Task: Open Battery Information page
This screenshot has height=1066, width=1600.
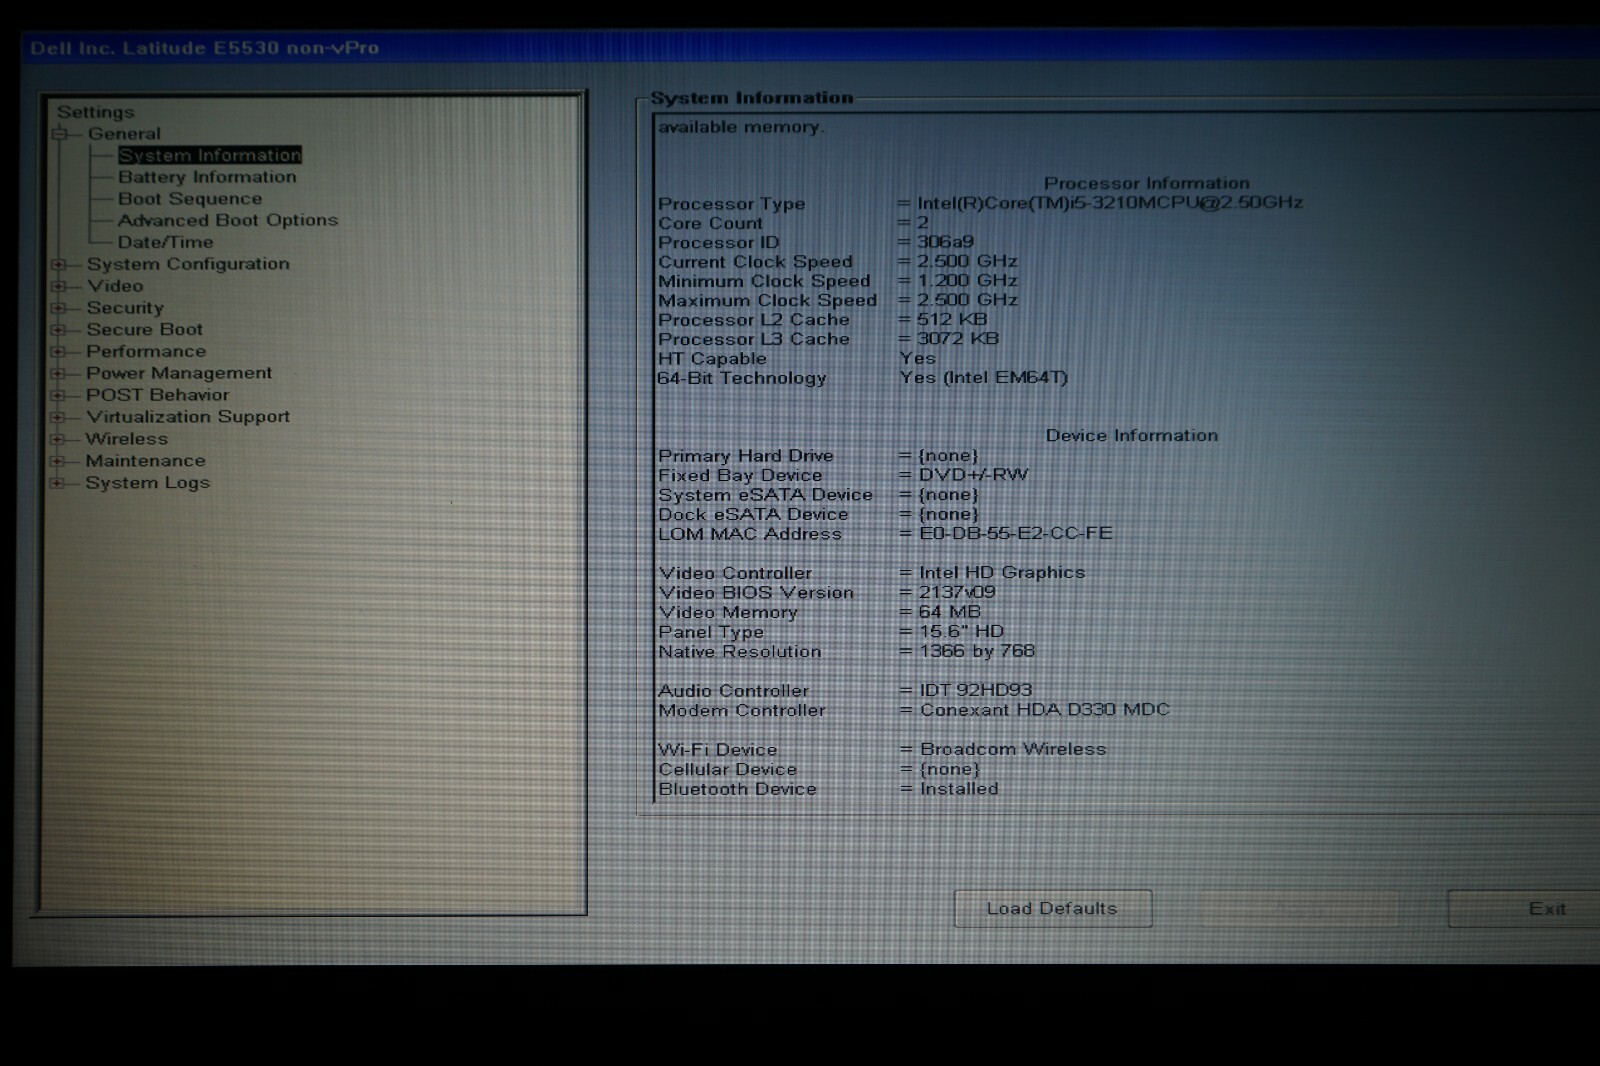Action: [x=207, y=177]
